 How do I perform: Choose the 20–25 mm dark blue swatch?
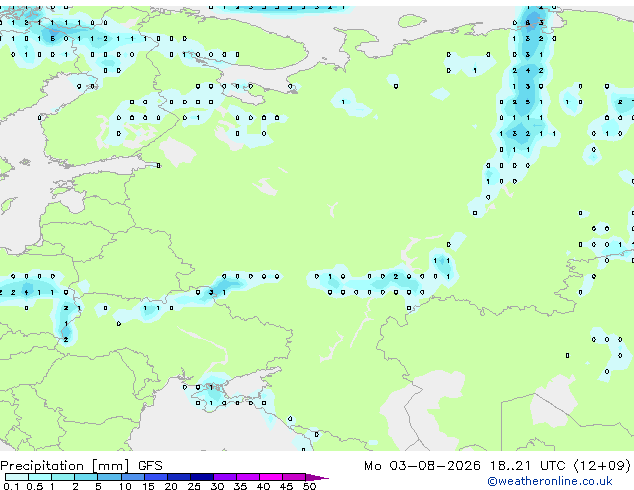(x=178, y=477)
